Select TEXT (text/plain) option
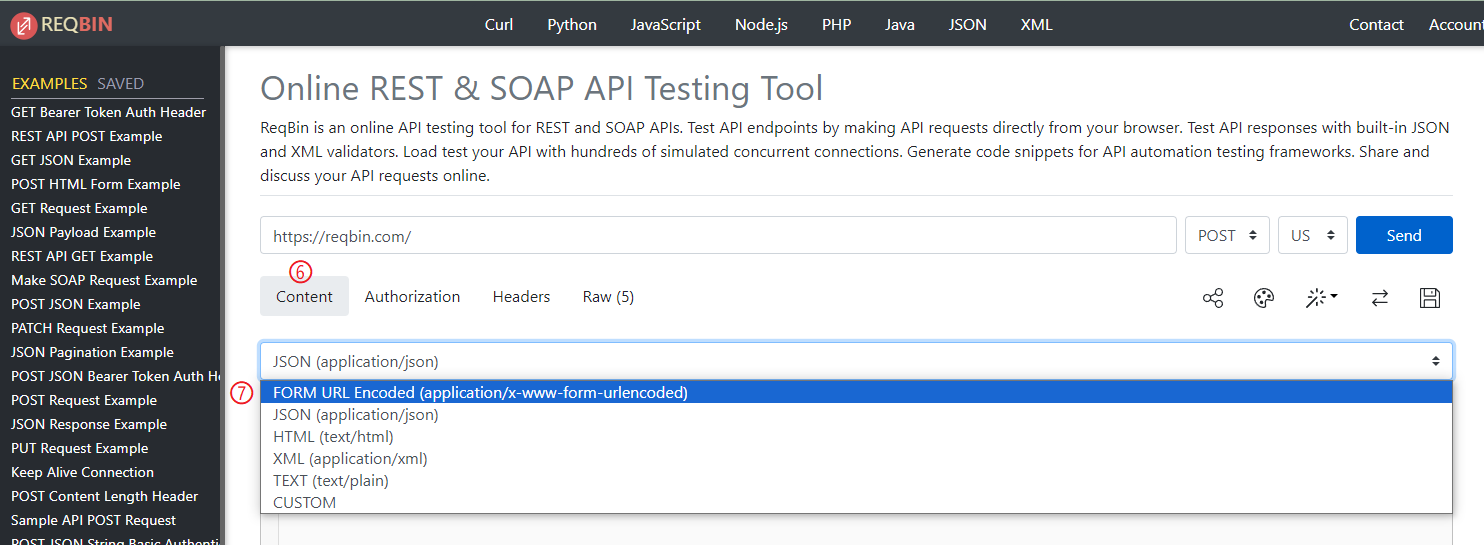 856,481
